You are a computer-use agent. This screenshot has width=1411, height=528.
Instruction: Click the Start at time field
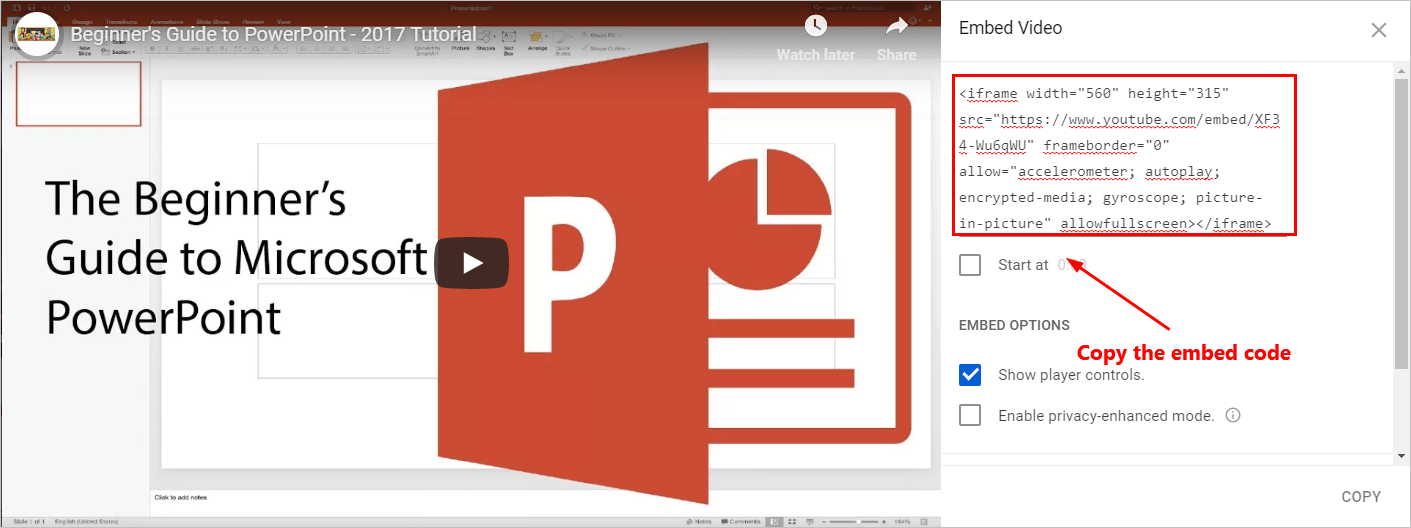[x=1071, y=265]
